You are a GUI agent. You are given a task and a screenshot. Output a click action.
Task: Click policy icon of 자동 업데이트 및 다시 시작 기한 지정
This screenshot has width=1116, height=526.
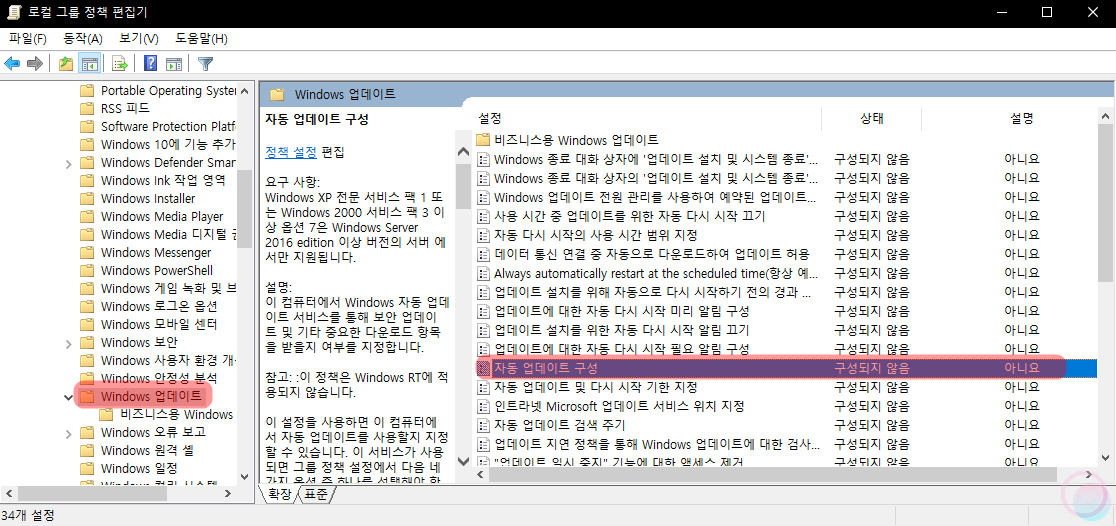[x=484, y=387]
